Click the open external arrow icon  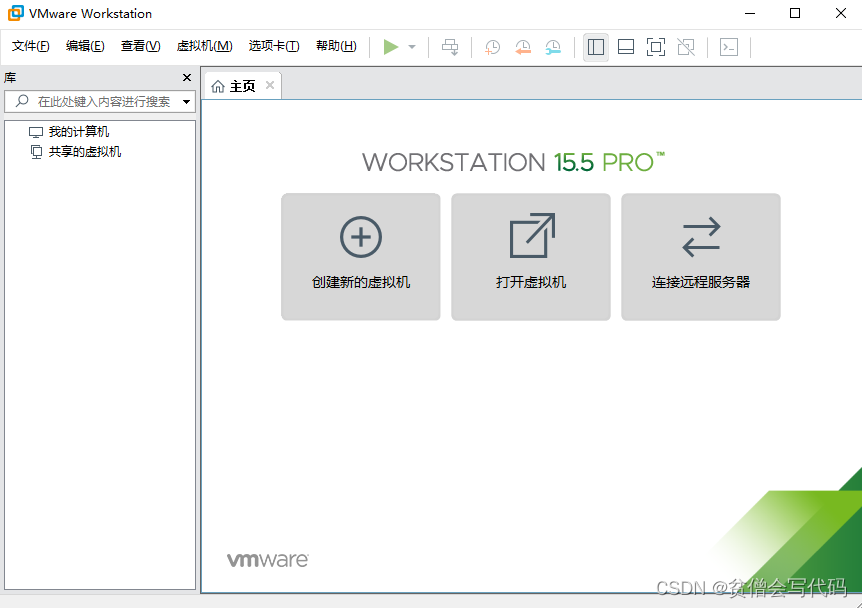[532, 236]
